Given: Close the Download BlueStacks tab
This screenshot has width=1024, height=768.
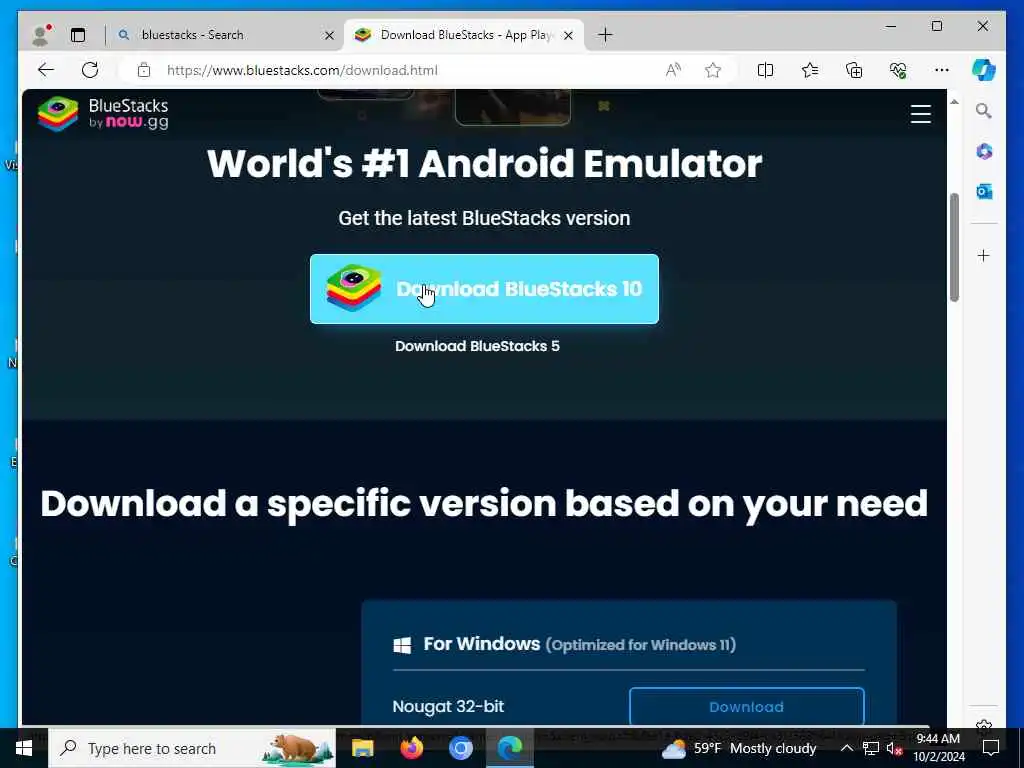Looking at the screenshot, I should point(568,35).
